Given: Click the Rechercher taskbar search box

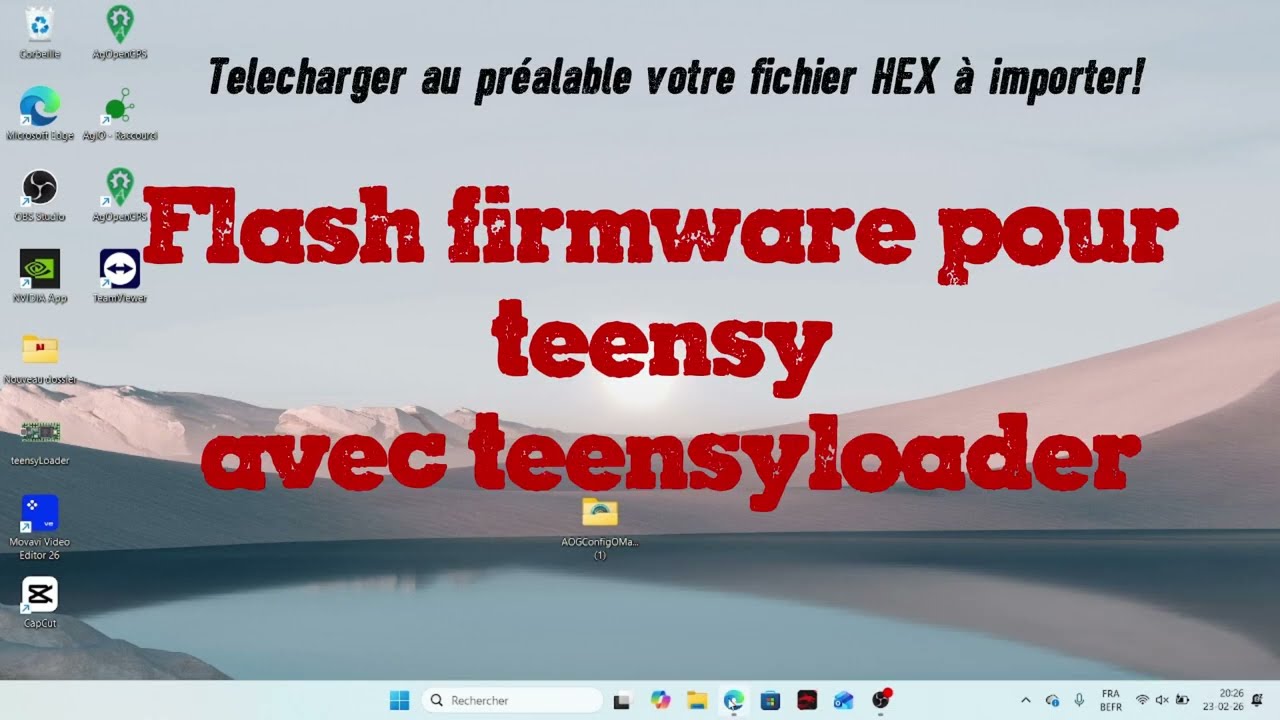Looking at the screenshot, I should click(x=513, y=700).
